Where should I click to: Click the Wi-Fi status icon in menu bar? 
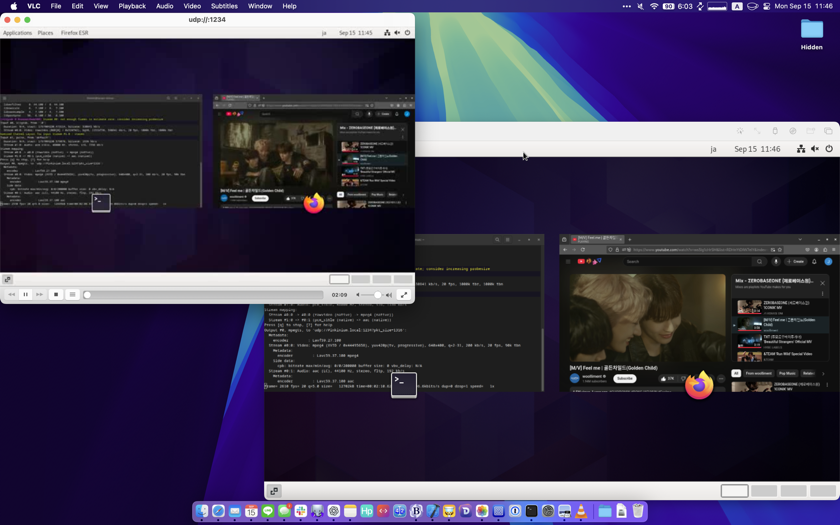pyautogui.click(x=654, y=6)
